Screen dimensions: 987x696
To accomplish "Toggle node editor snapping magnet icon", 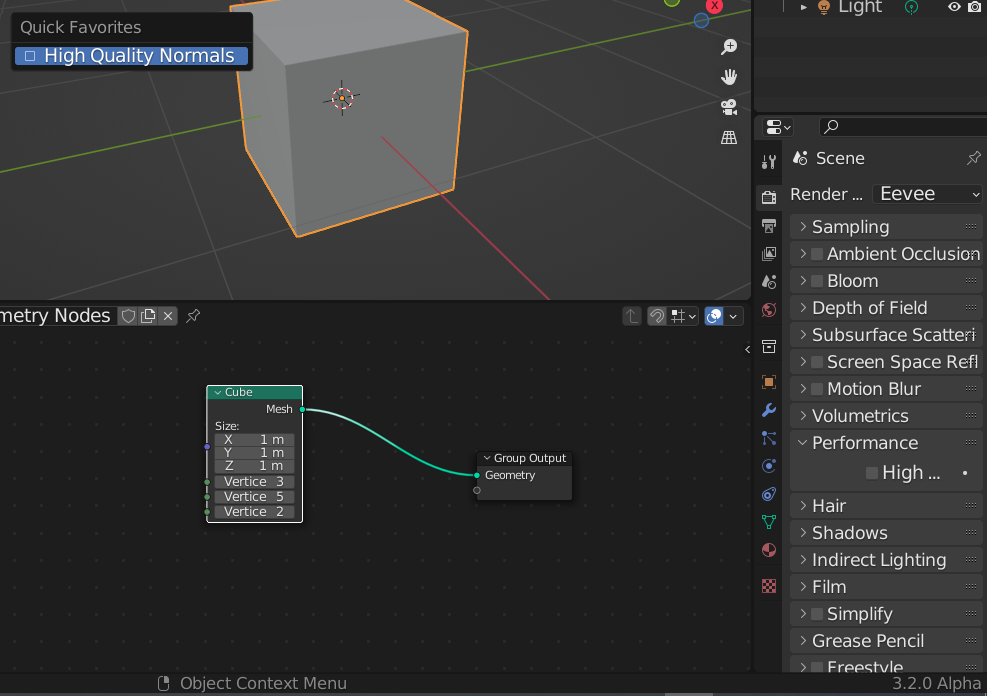I will (657, 316).
